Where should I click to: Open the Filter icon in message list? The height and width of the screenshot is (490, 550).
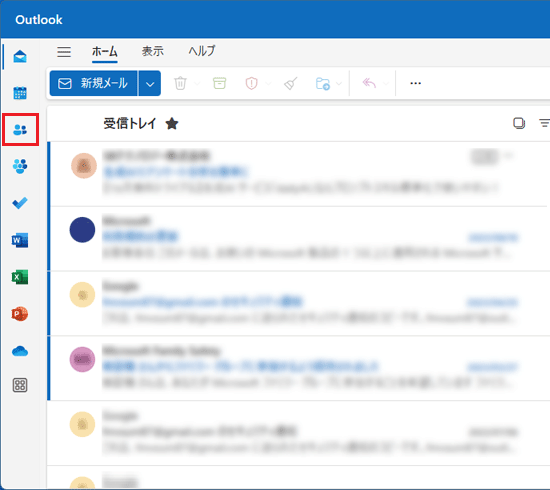tap(544, 123)
